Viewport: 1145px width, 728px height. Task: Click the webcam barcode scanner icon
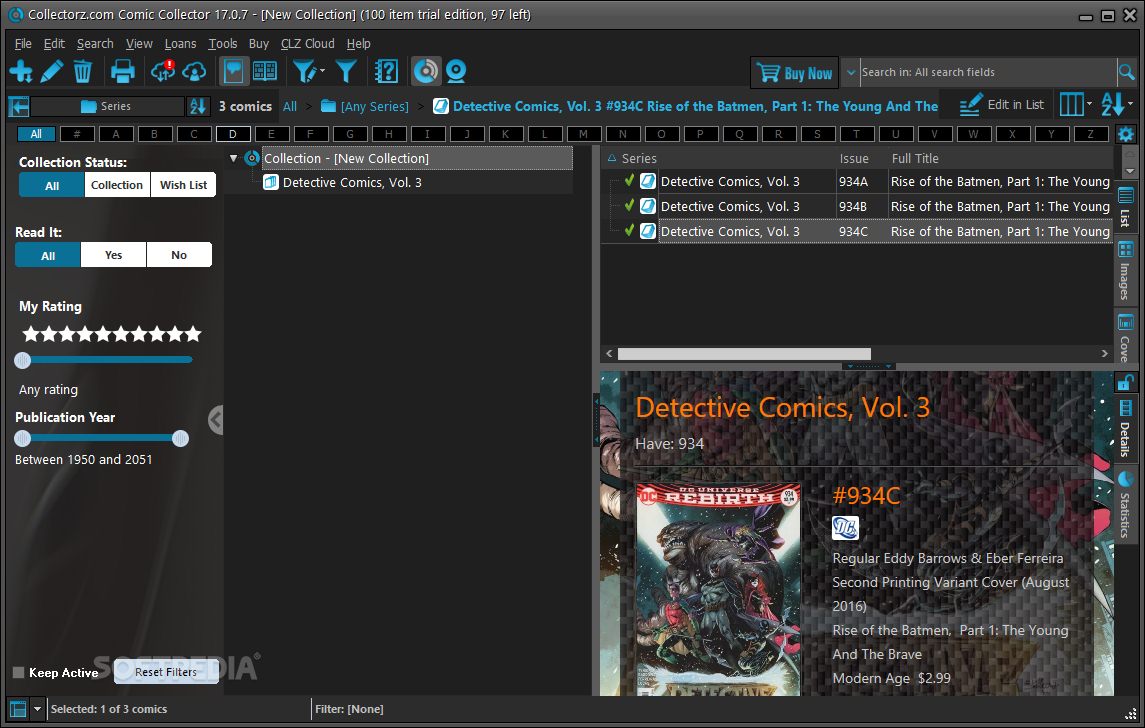click(x=456, y=72)
